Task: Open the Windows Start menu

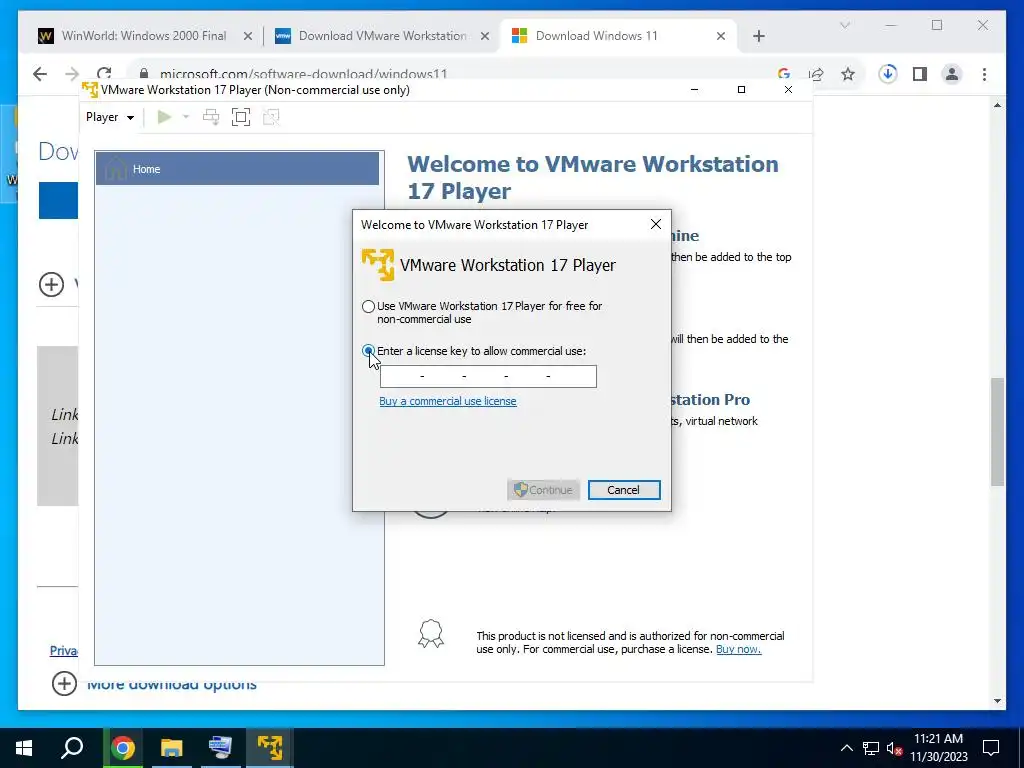Action: [24, 748]
